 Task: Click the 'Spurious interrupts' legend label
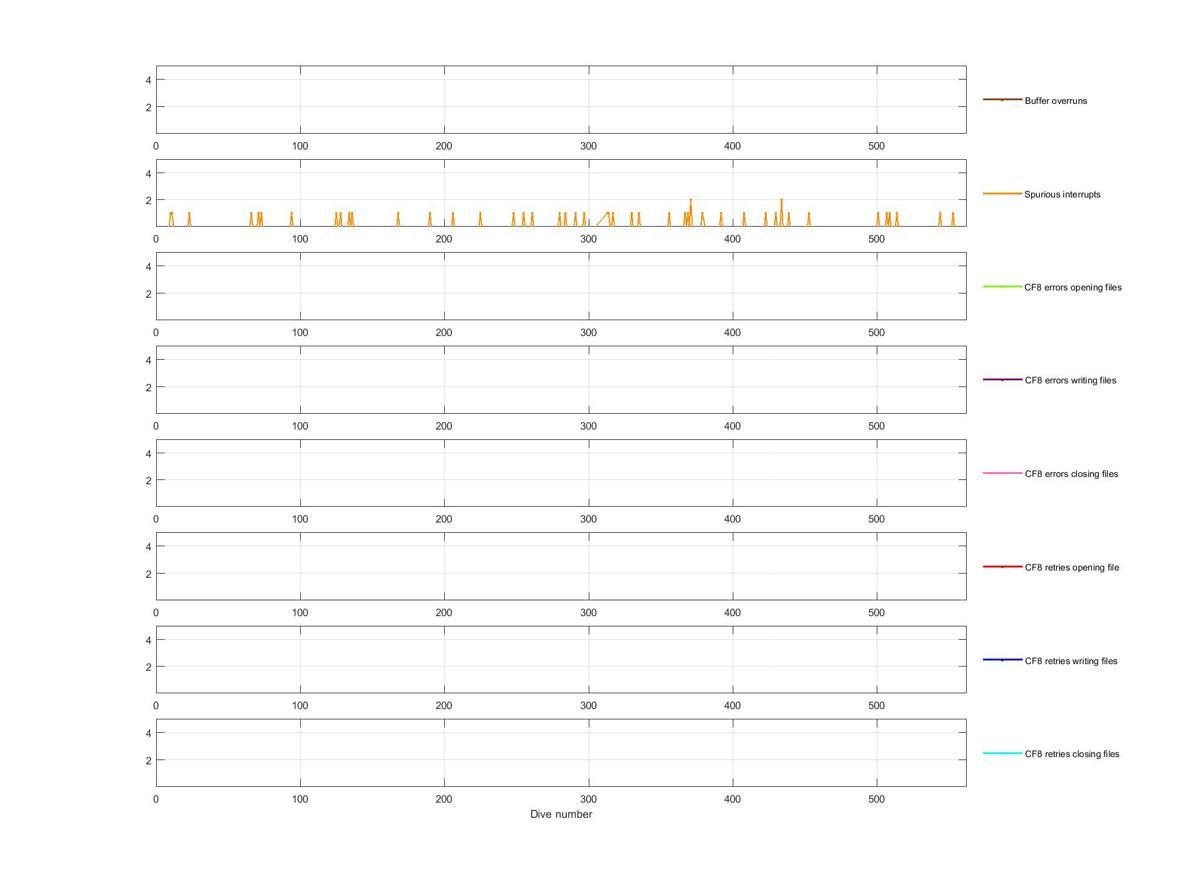pyautogui.click(x=1062, y=194)
